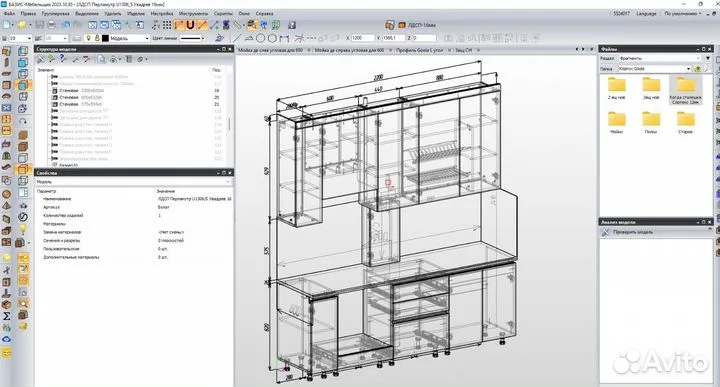Open the Папка folder path dropdown
Screen dimensions: 720x387
pyautogui.click(x=654, y=68)
